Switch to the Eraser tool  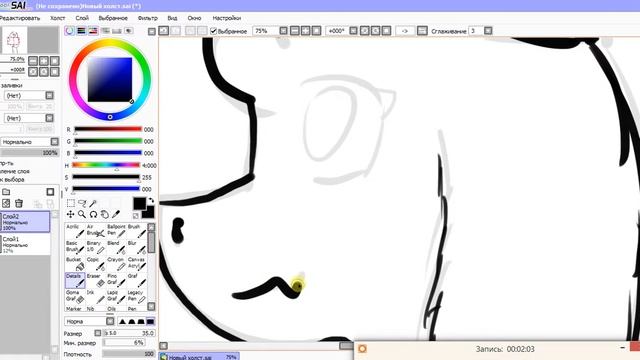pos(96,280)
